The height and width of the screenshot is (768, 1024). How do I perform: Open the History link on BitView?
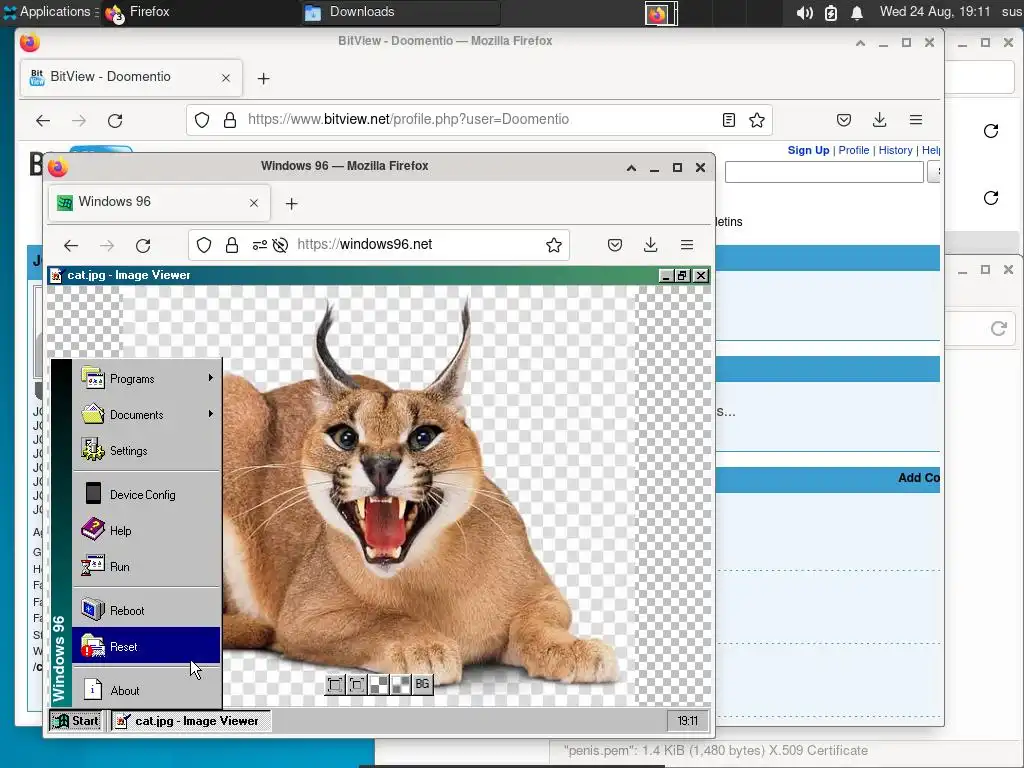coord(895,150)
